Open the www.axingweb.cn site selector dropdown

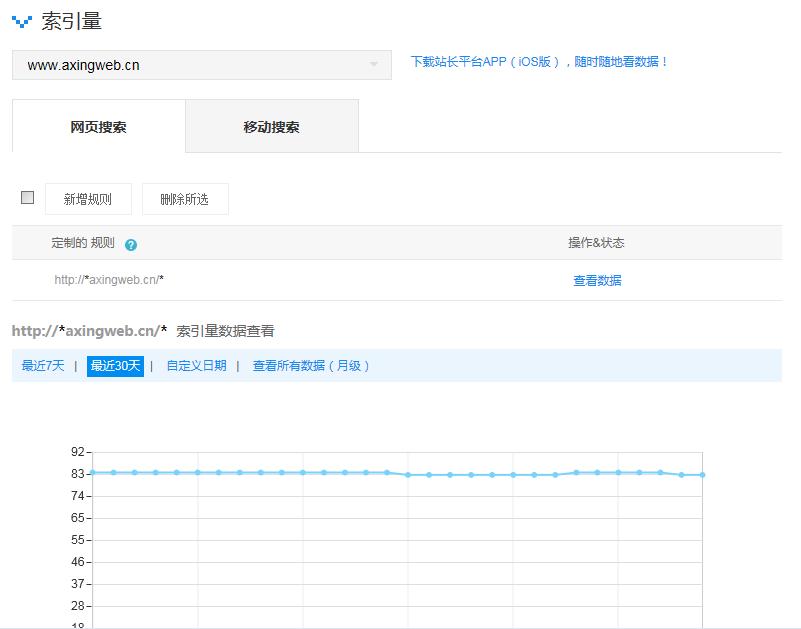pos(200,65)
